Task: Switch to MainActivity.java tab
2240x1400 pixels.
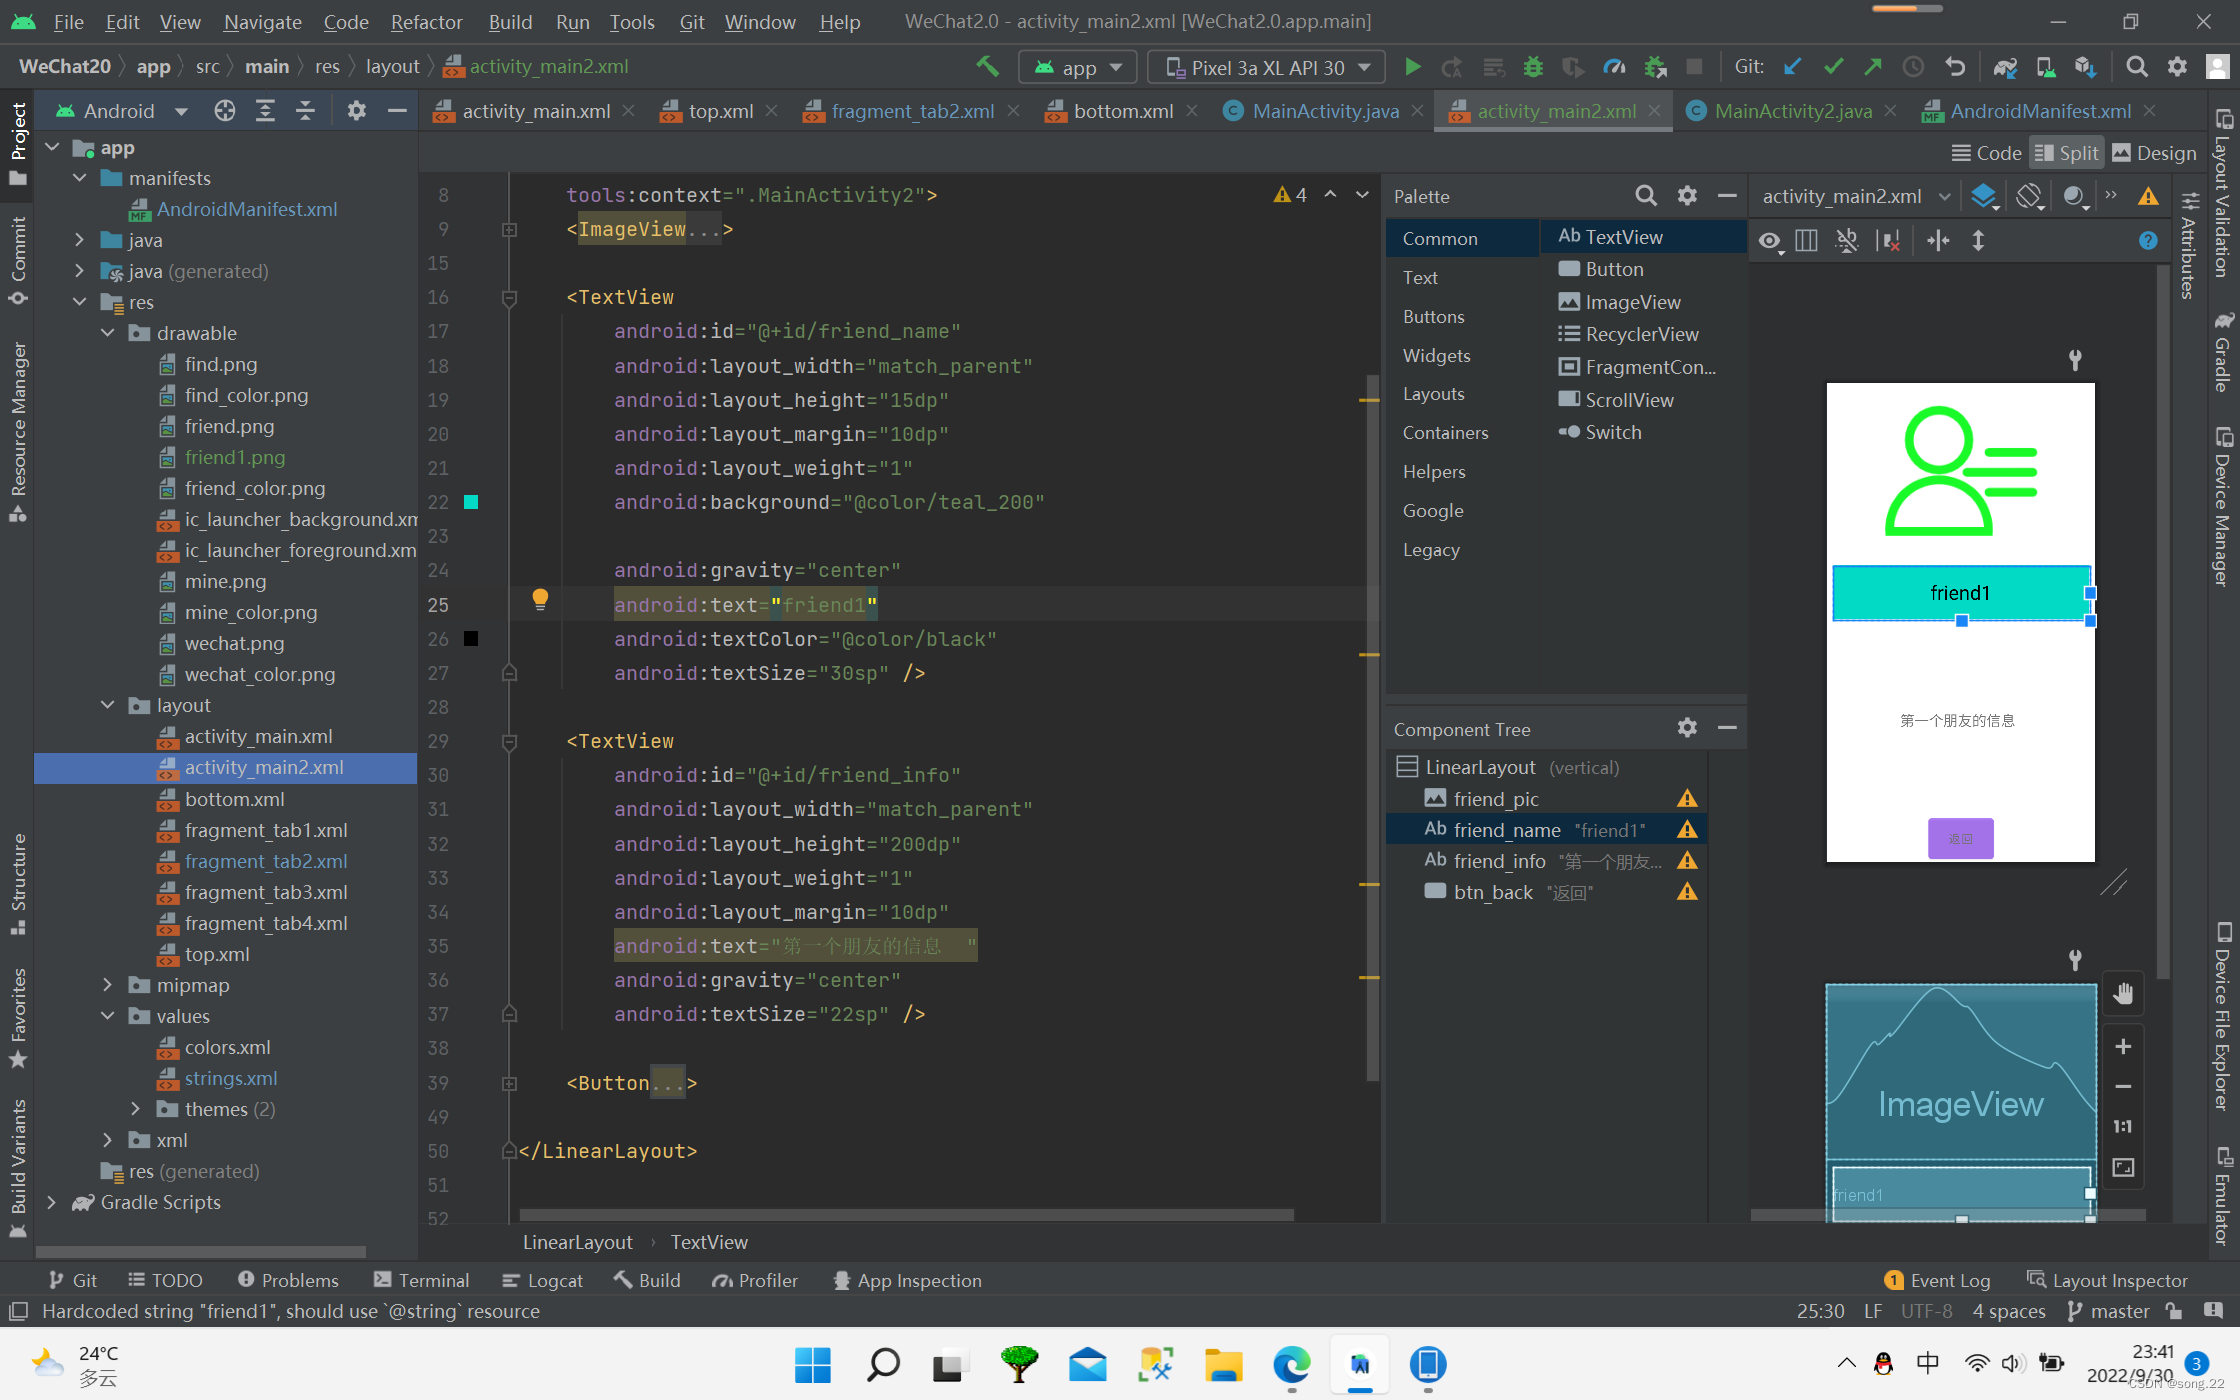Action: pos(1325,111)
